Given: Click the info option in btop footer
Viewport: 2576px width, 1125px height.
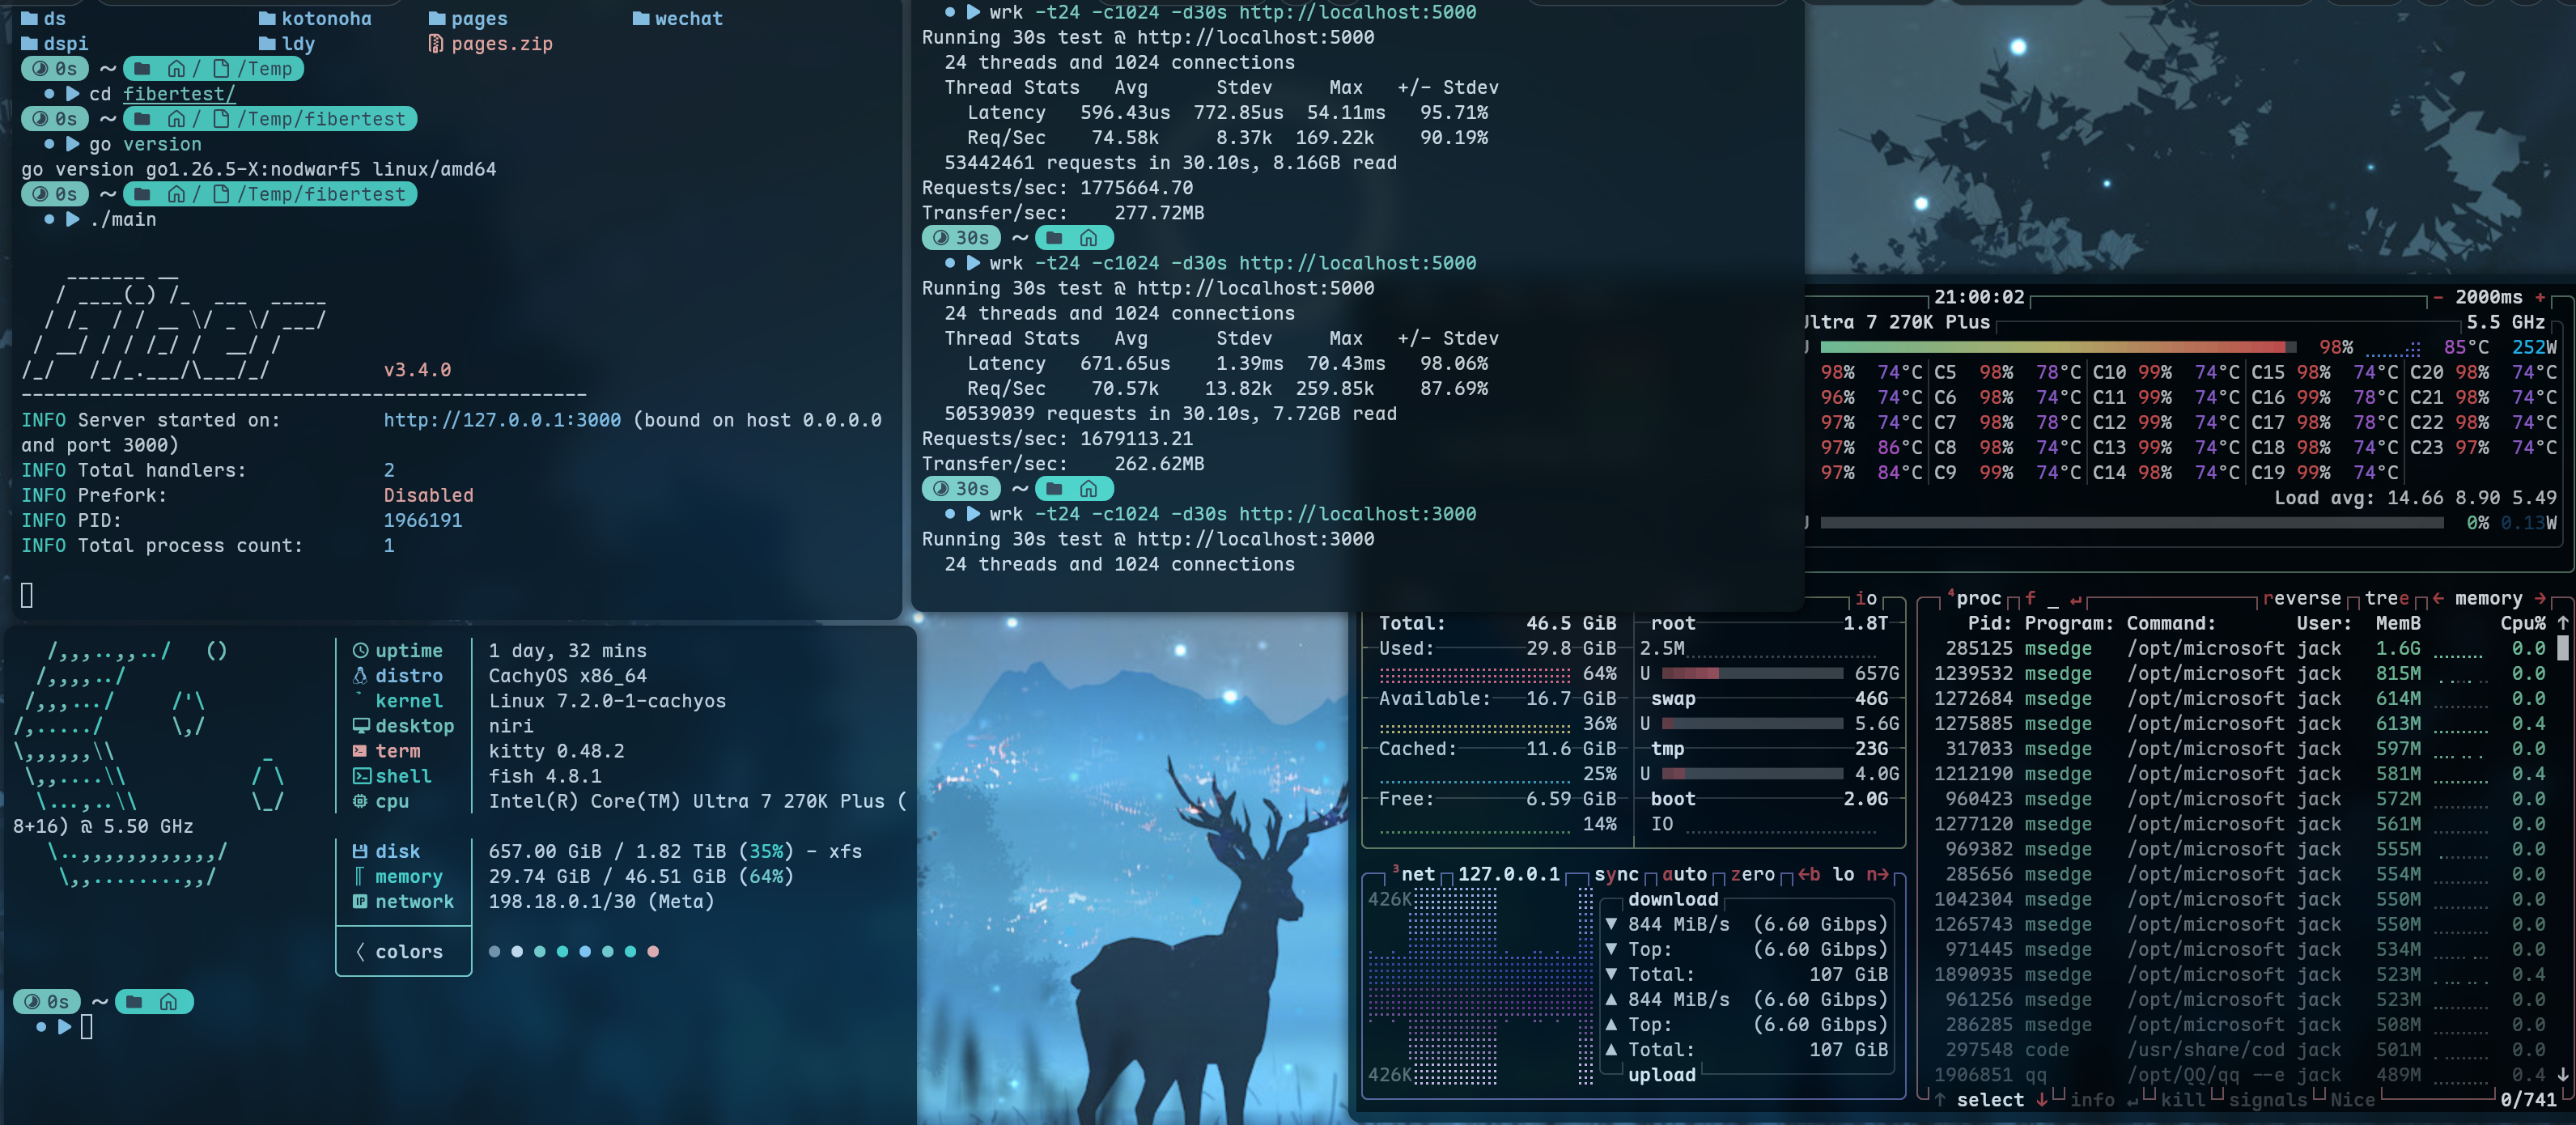Looking at the screenshot, I should pos(2092,1100).
